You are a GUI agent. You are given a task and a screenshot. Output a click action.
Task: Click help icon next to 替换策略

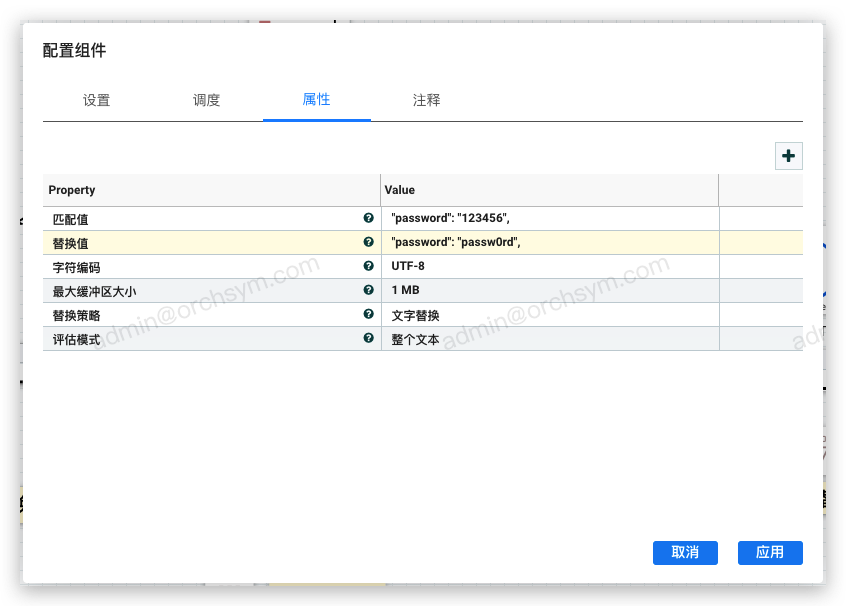point(368,314)
